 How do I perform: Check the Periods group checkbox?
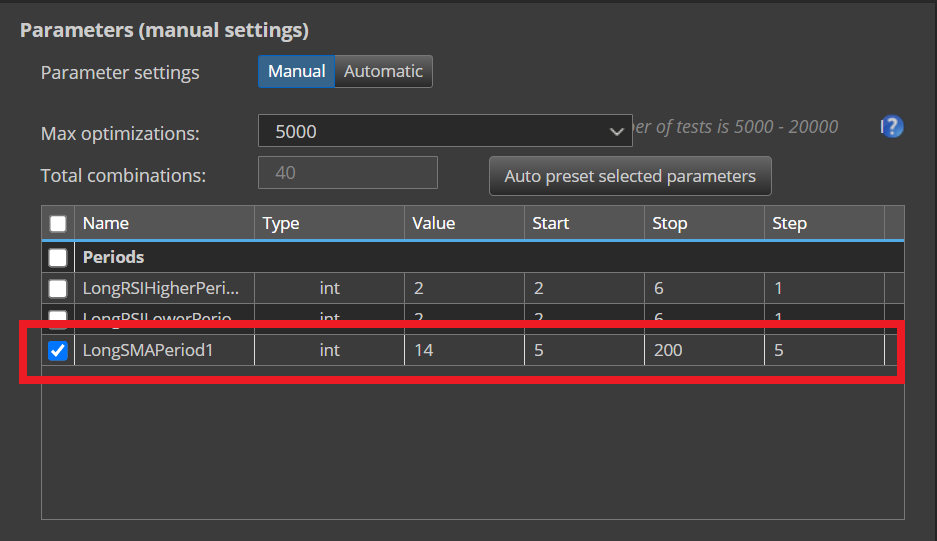tap(58, 257)
